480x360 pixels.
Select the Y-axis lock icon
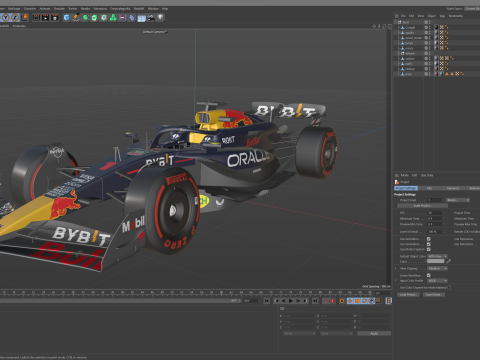(6, 18)
